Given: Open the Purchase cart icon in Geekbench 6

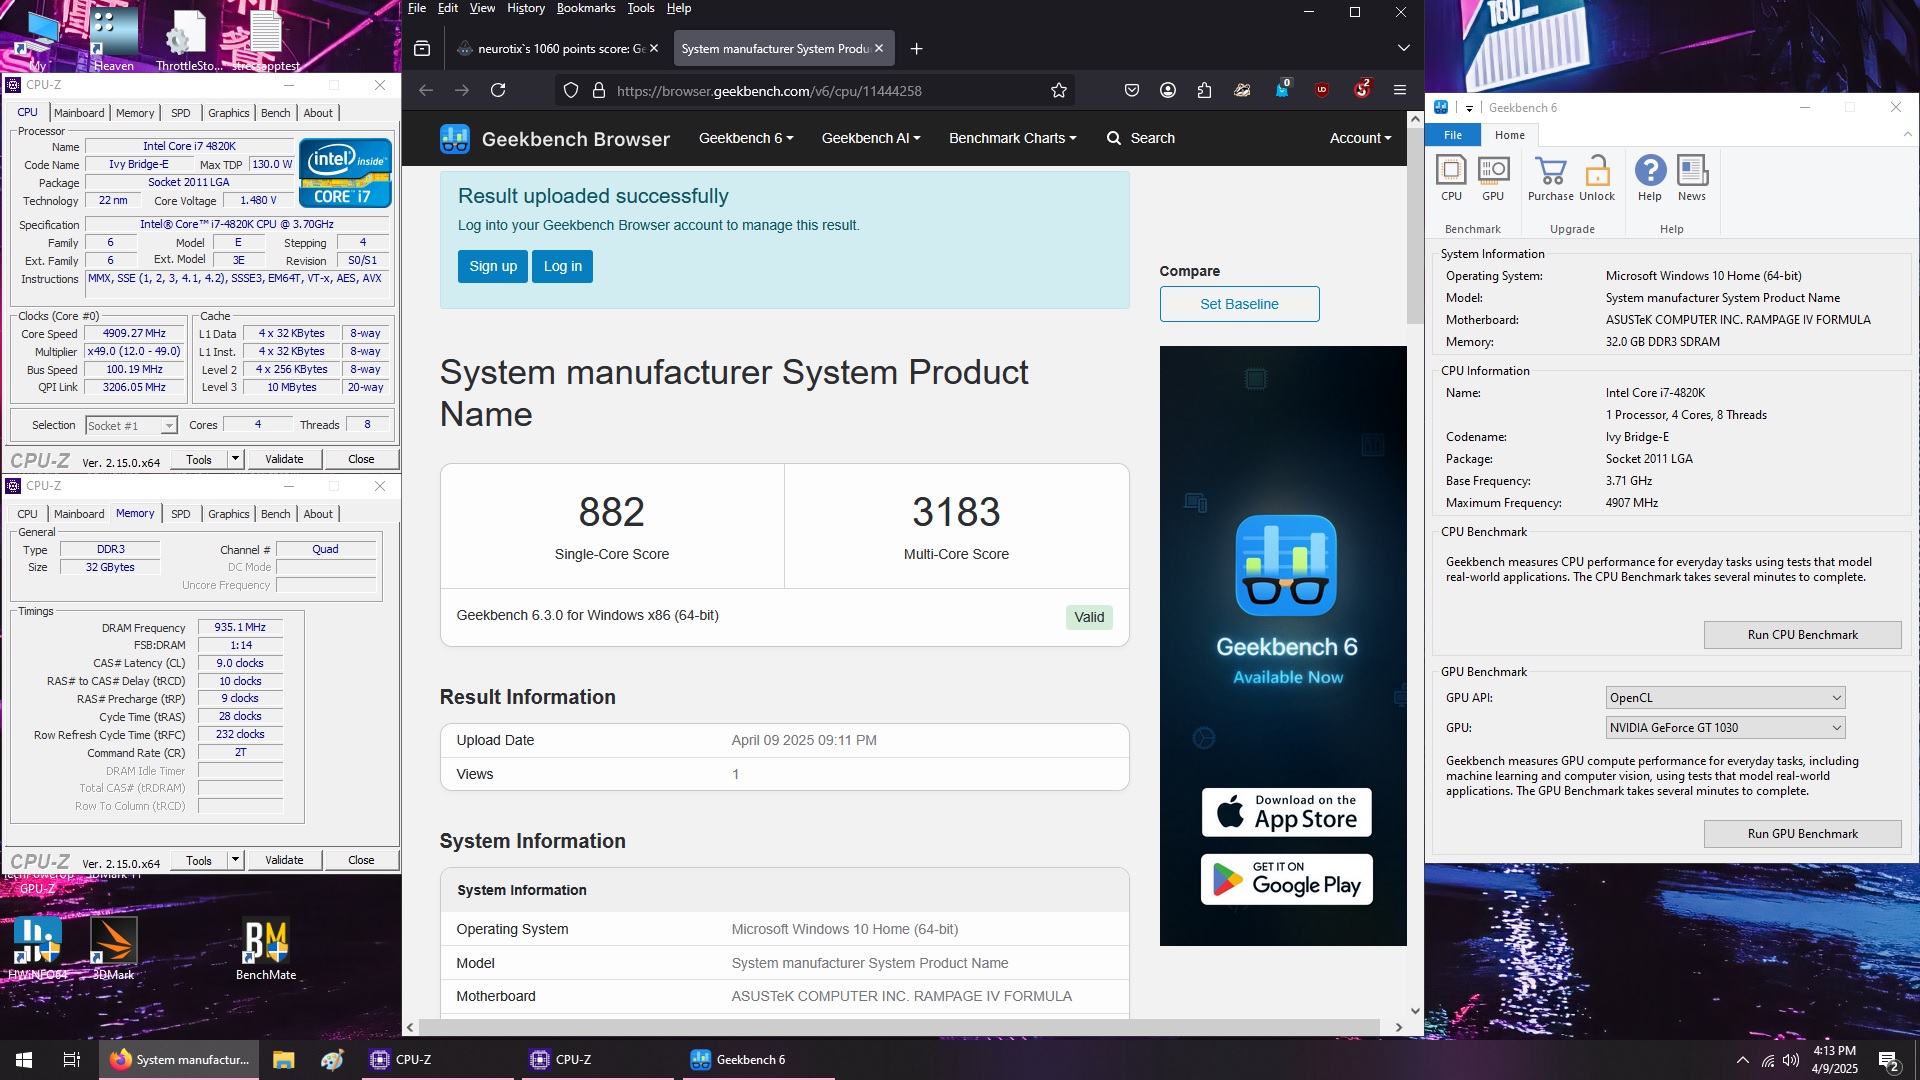Looking at the screenshot, I should (1550, 178).
